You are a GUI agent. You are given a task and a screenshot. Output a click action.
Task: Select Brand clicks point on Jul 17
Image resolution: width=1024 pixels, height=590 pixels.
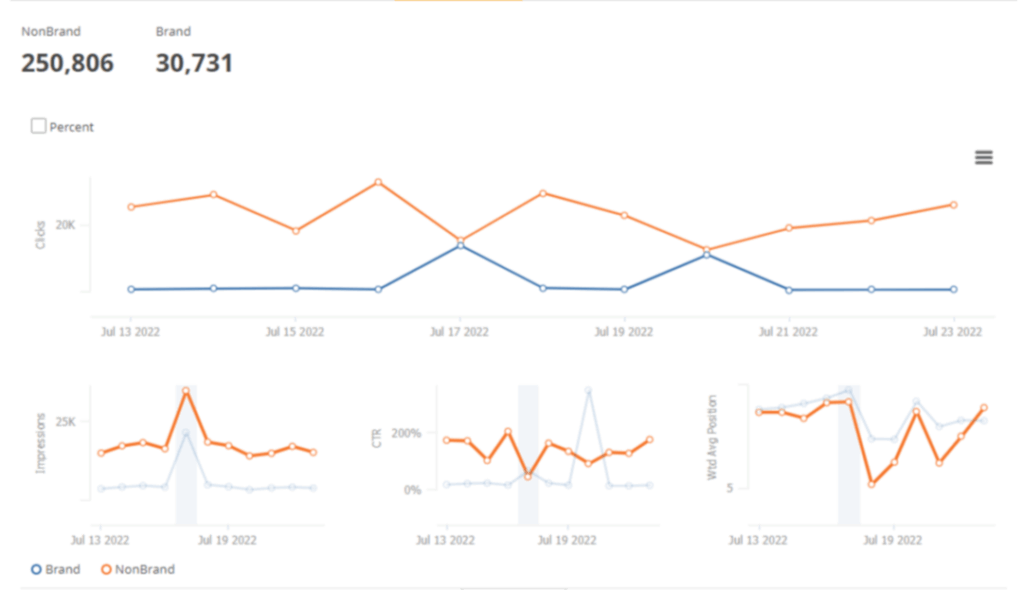pyautogui.click(x=460, y=245)
